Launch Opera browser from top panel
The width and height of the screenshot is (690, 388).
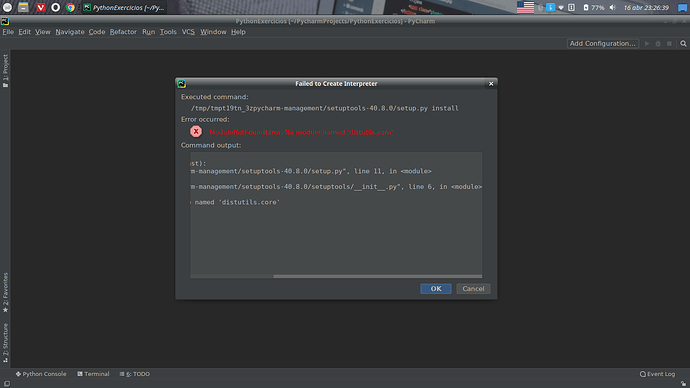click(x=55, y=7)
